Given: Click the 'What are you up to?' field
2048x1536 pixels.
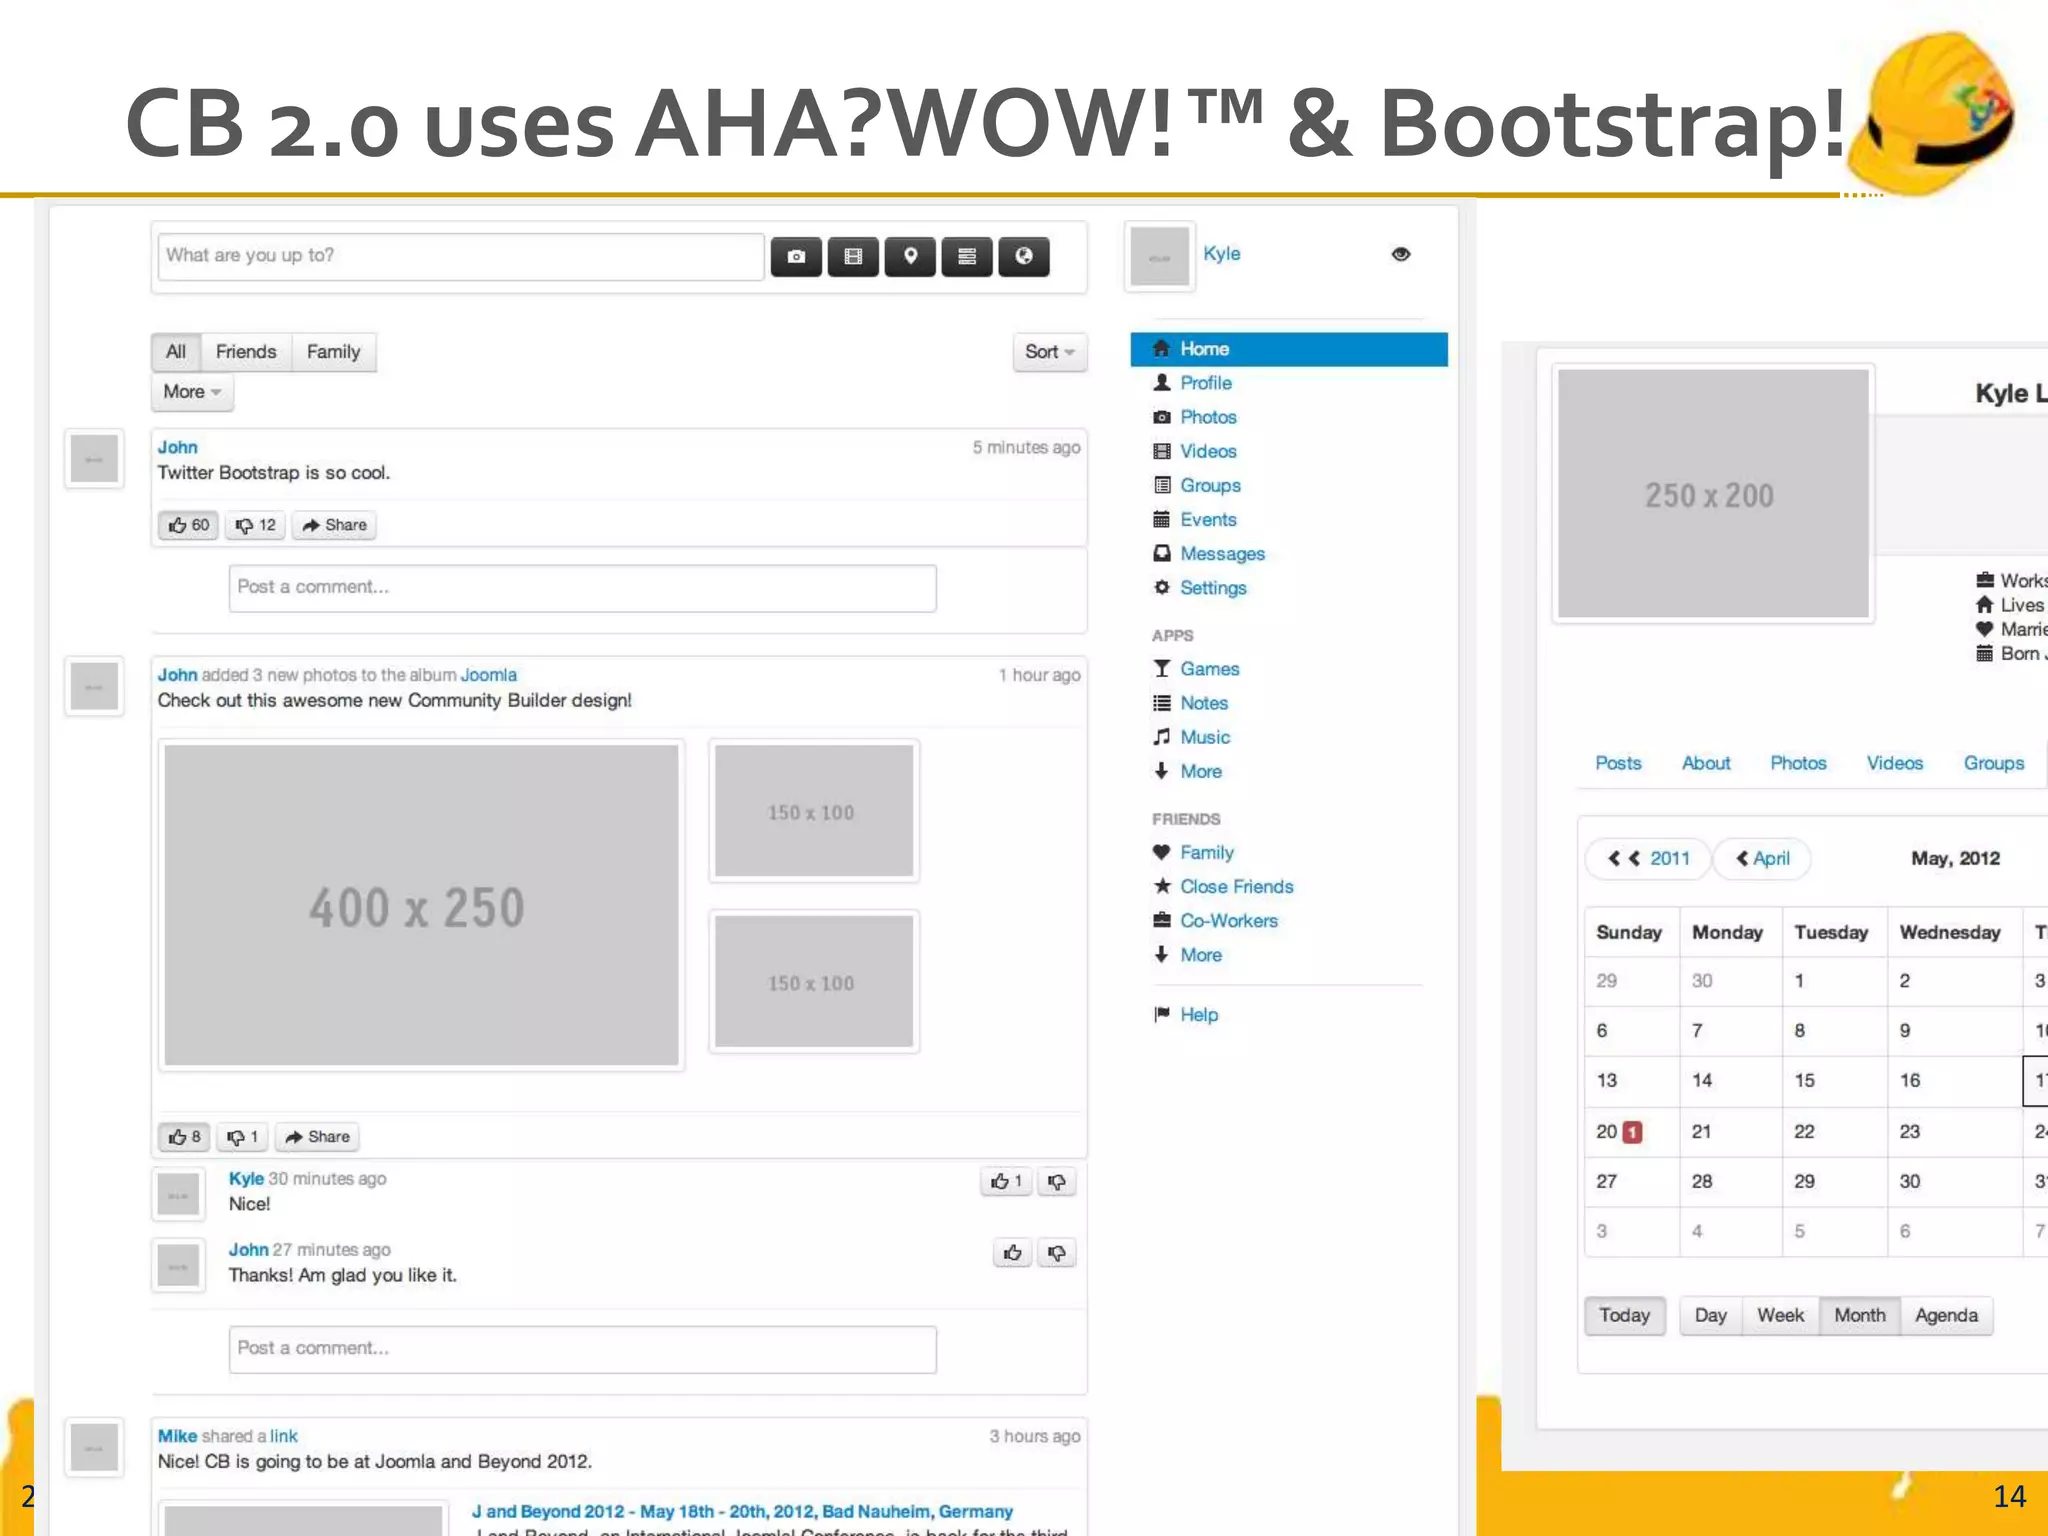Looking at the screenshot, I should [x=461, y=257].
